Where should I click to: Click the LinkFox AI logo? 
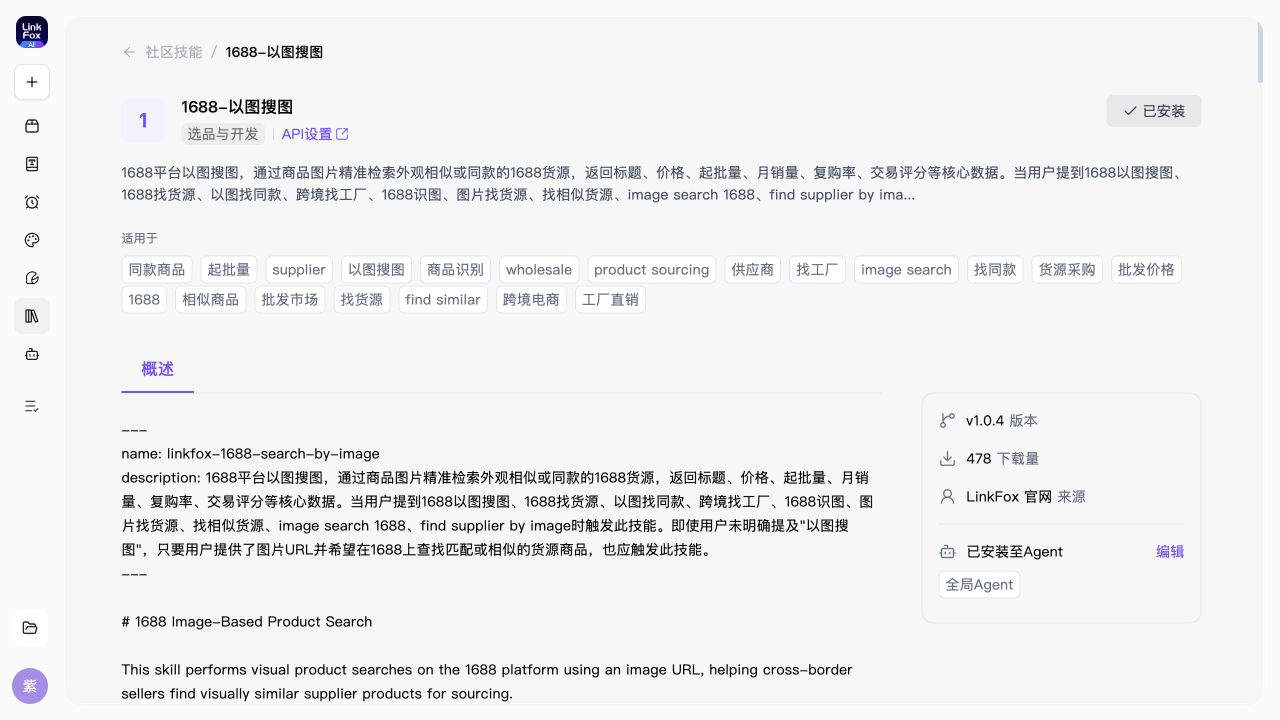(x=32, y=32)
